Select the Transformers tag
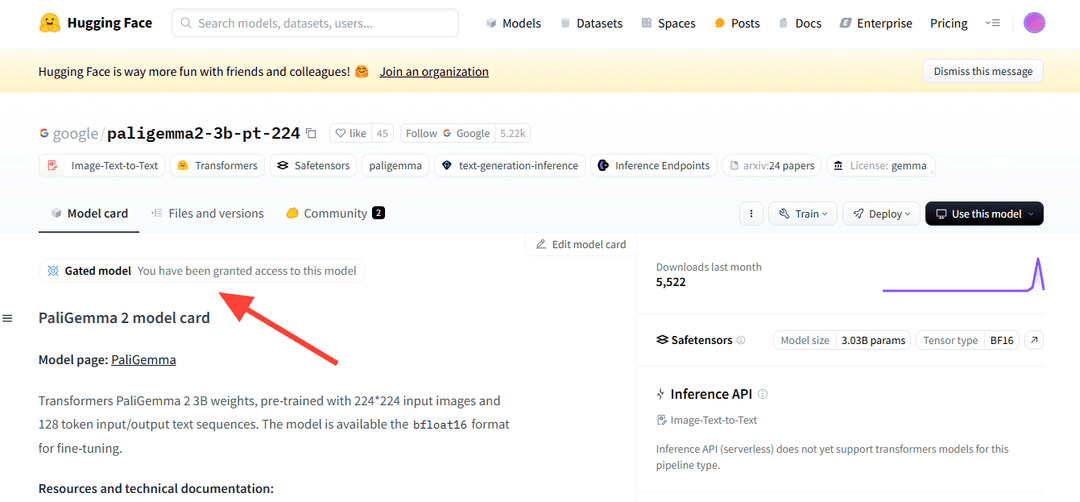Image resolution: width=1080 pixels, height=502 pixels. [x=218, y=165]
